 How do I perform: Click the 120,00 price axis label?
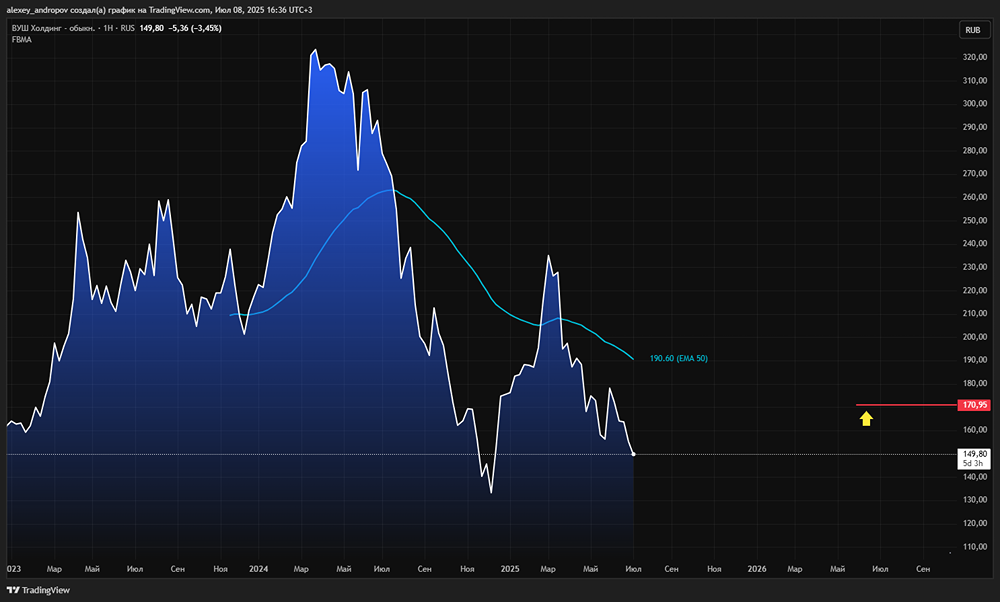click(974, 523)
